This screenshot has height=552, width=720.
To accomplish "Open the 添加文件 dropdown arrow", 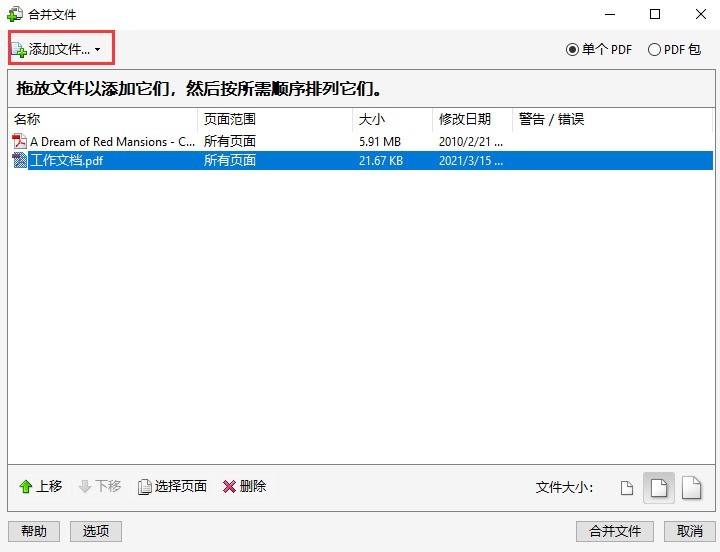I will 97,50.
